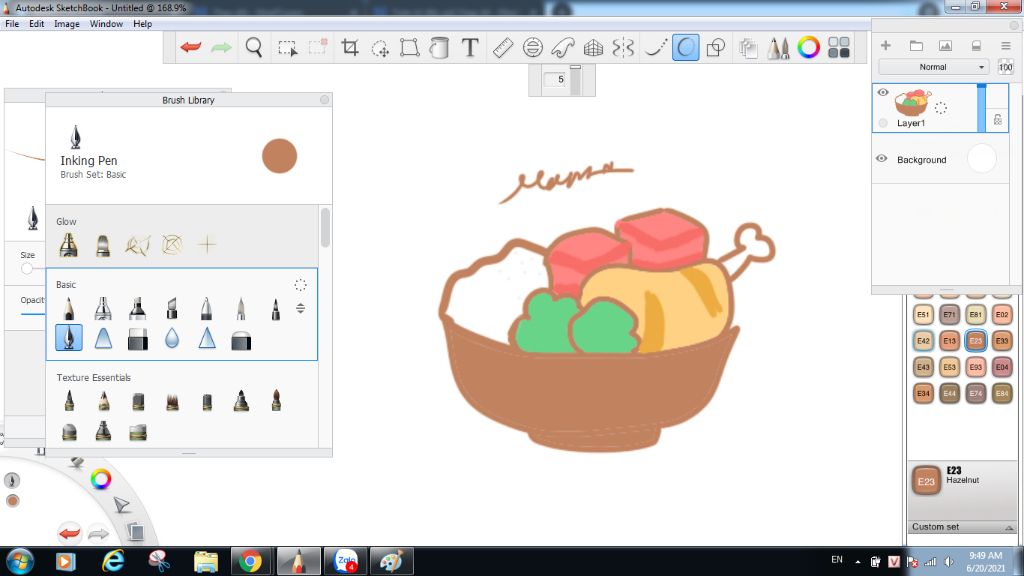Activate the French Curve tool
This screenshot has height=576, width=1024.
[x=563, y=47]
